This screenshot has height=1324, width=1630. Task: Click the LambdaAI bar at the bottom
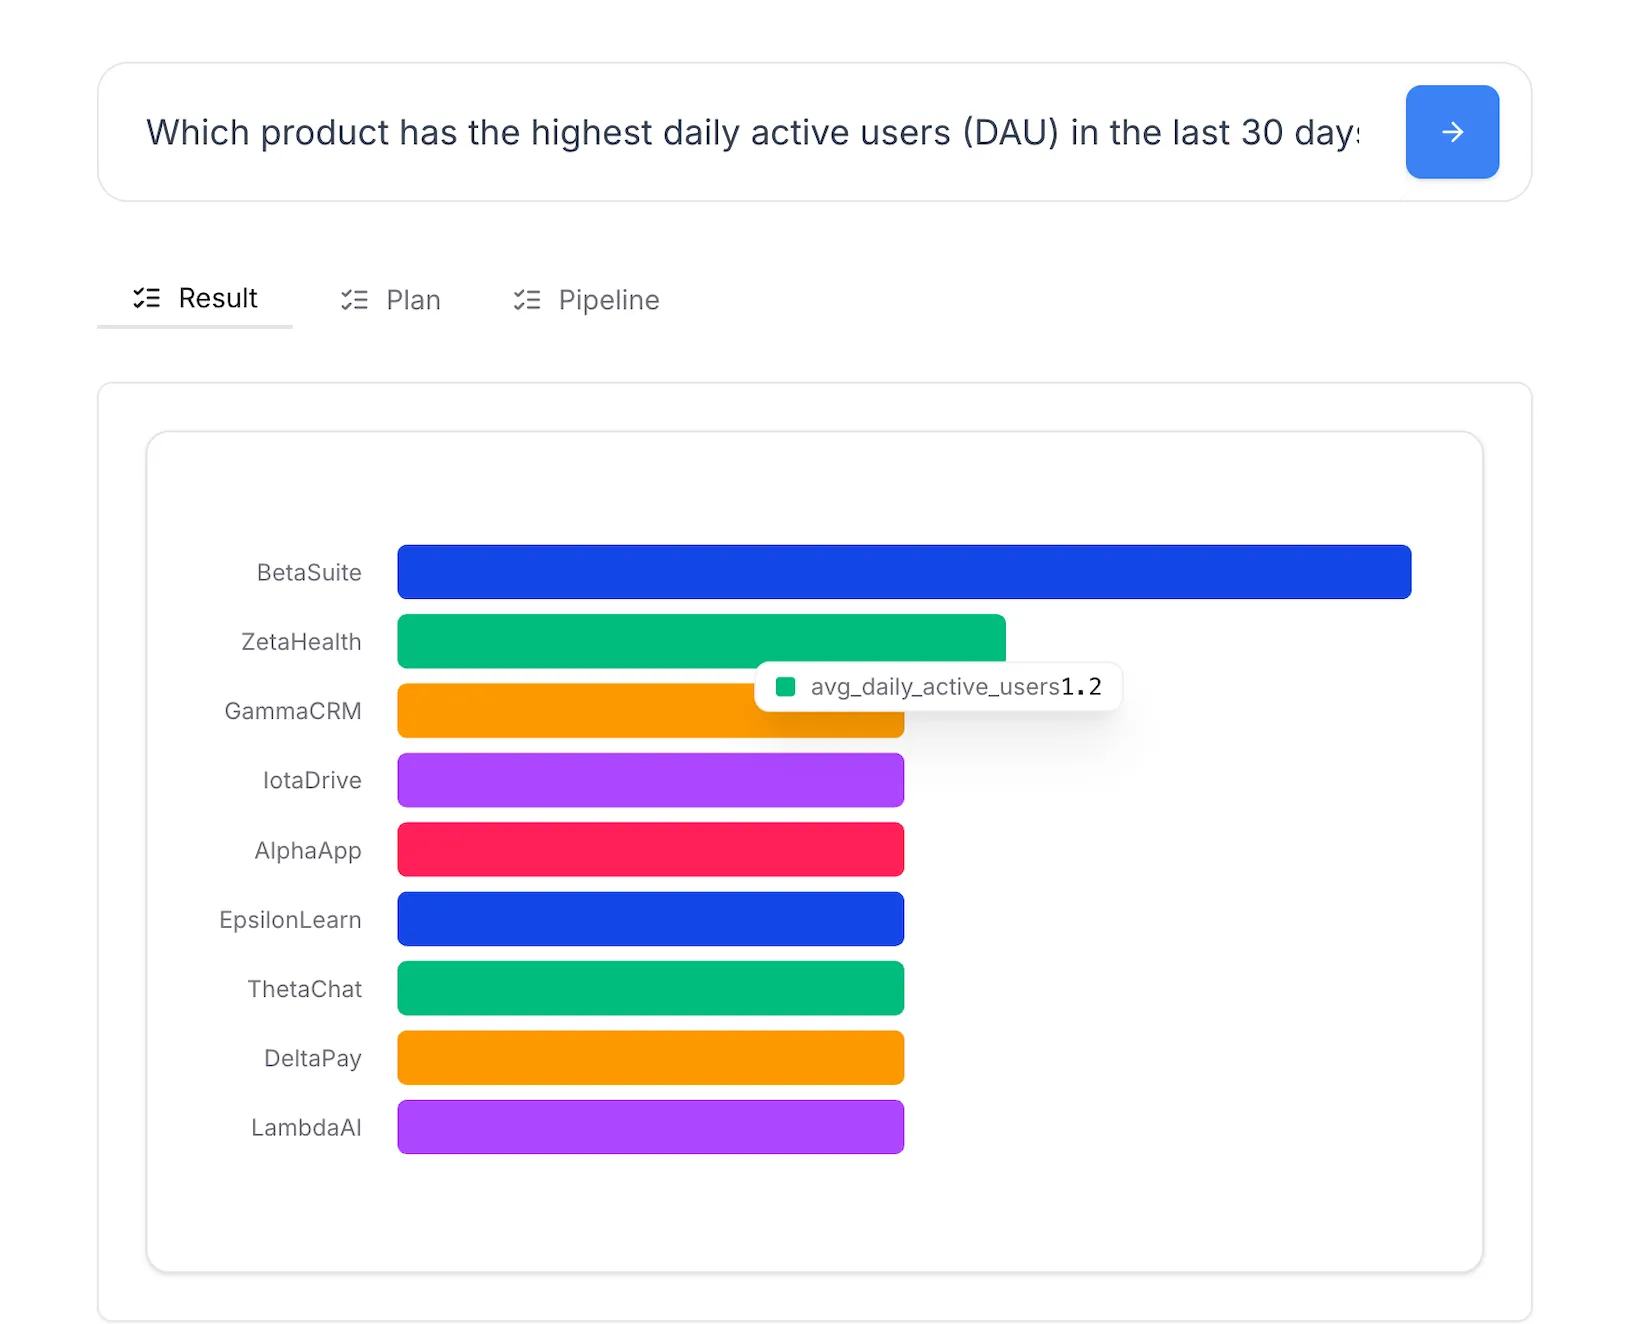tap(650, 1127)
